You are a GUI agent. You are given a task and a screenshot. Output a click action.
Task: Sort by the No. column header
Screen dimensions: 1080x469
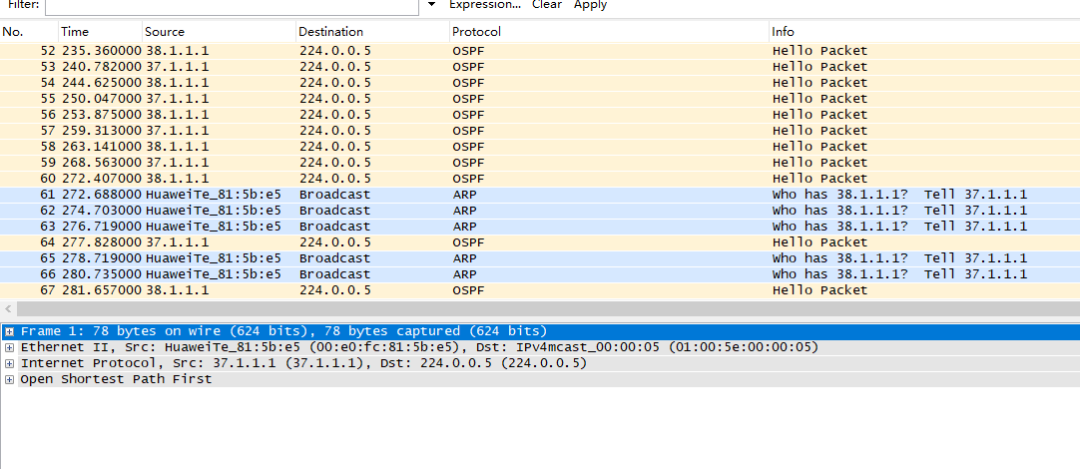29,32
